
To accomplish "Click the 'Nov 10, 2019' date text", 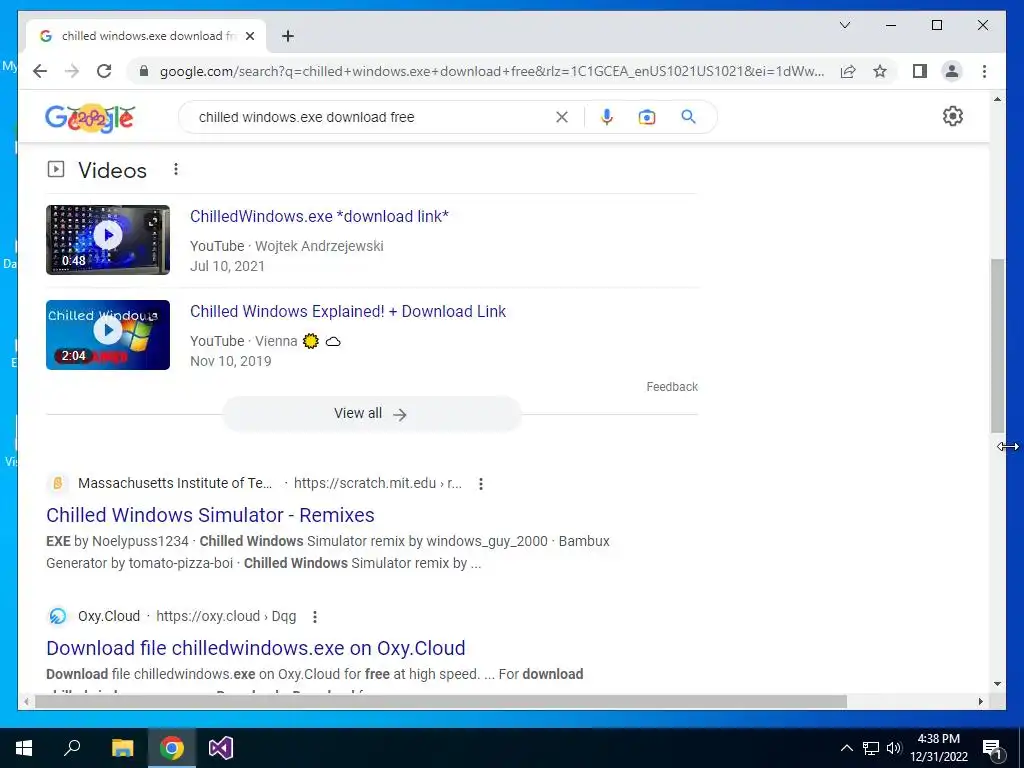I will pos(231,361).
